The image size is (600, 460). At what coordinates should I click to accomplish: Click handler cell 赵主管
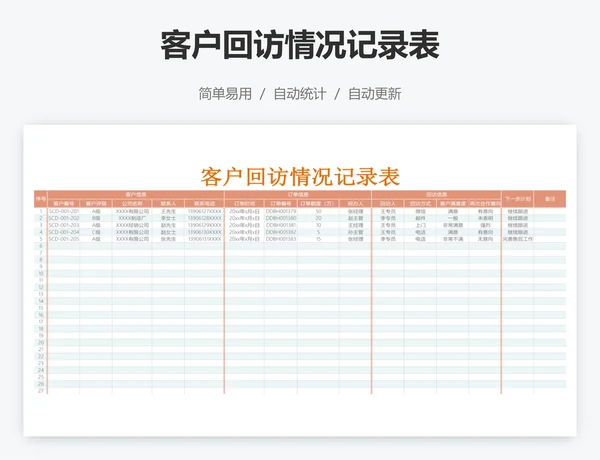click(355, 218)
